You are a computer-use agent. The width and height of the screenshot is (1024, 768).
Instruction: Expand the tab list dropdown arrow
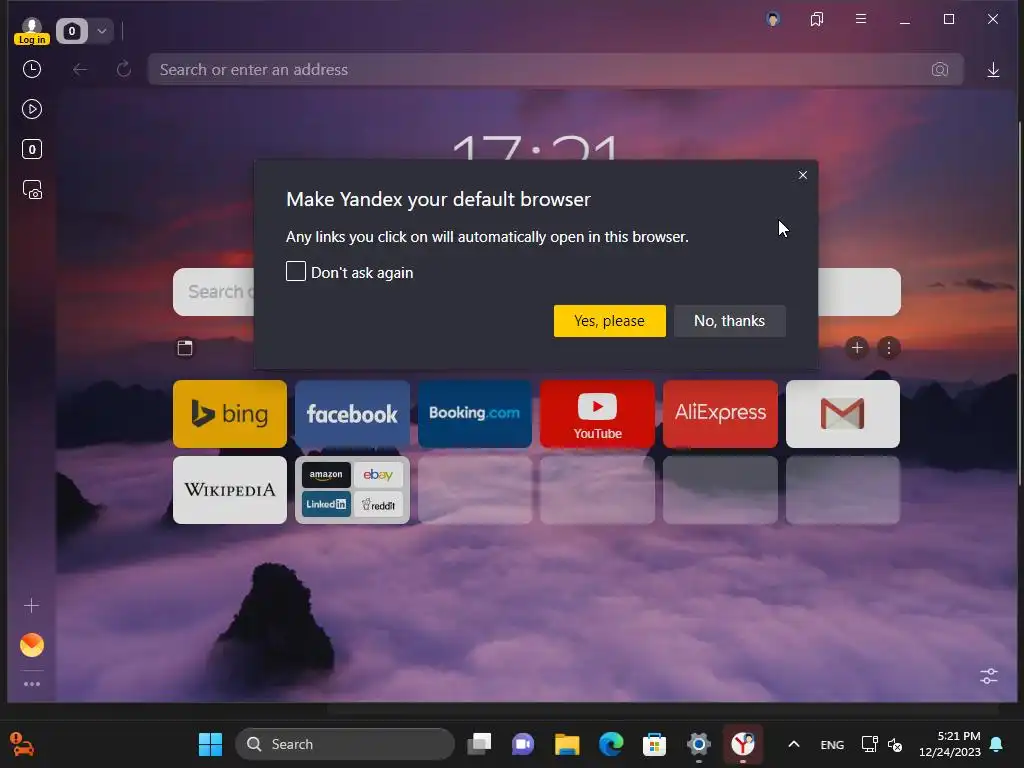(102, 31)
